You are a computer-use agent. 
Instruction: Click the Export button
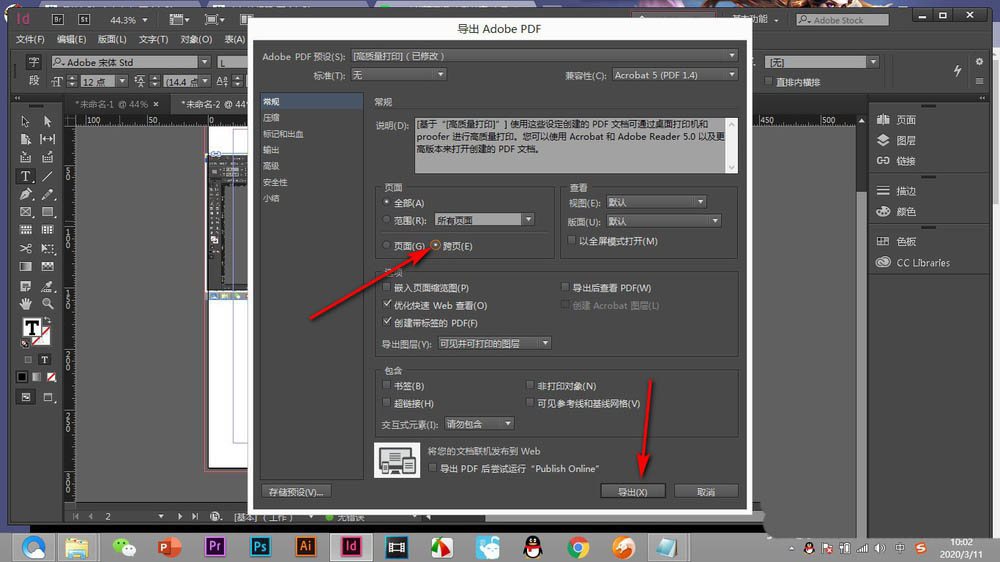click(x=633, y=491)
